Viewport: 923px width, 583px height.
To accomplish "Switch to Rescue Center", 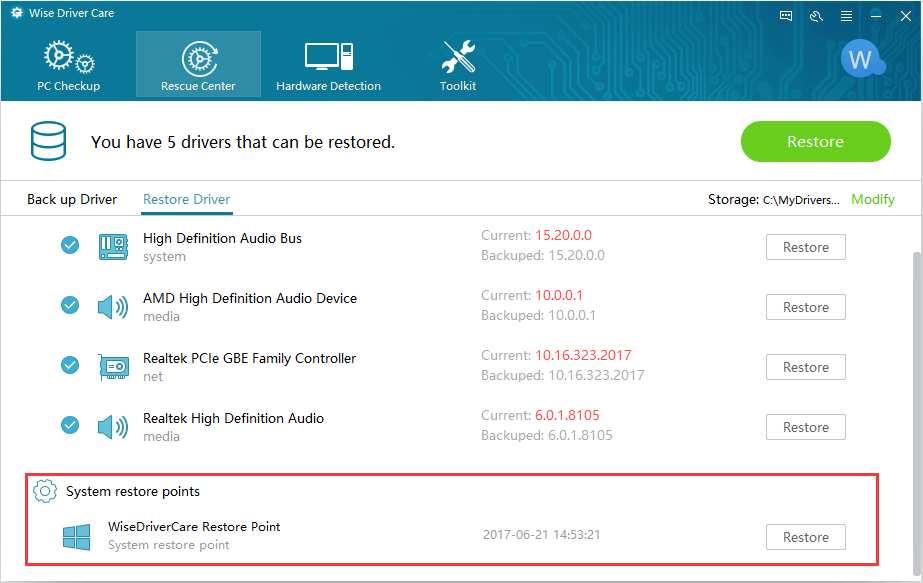I will tap(198, 64).
